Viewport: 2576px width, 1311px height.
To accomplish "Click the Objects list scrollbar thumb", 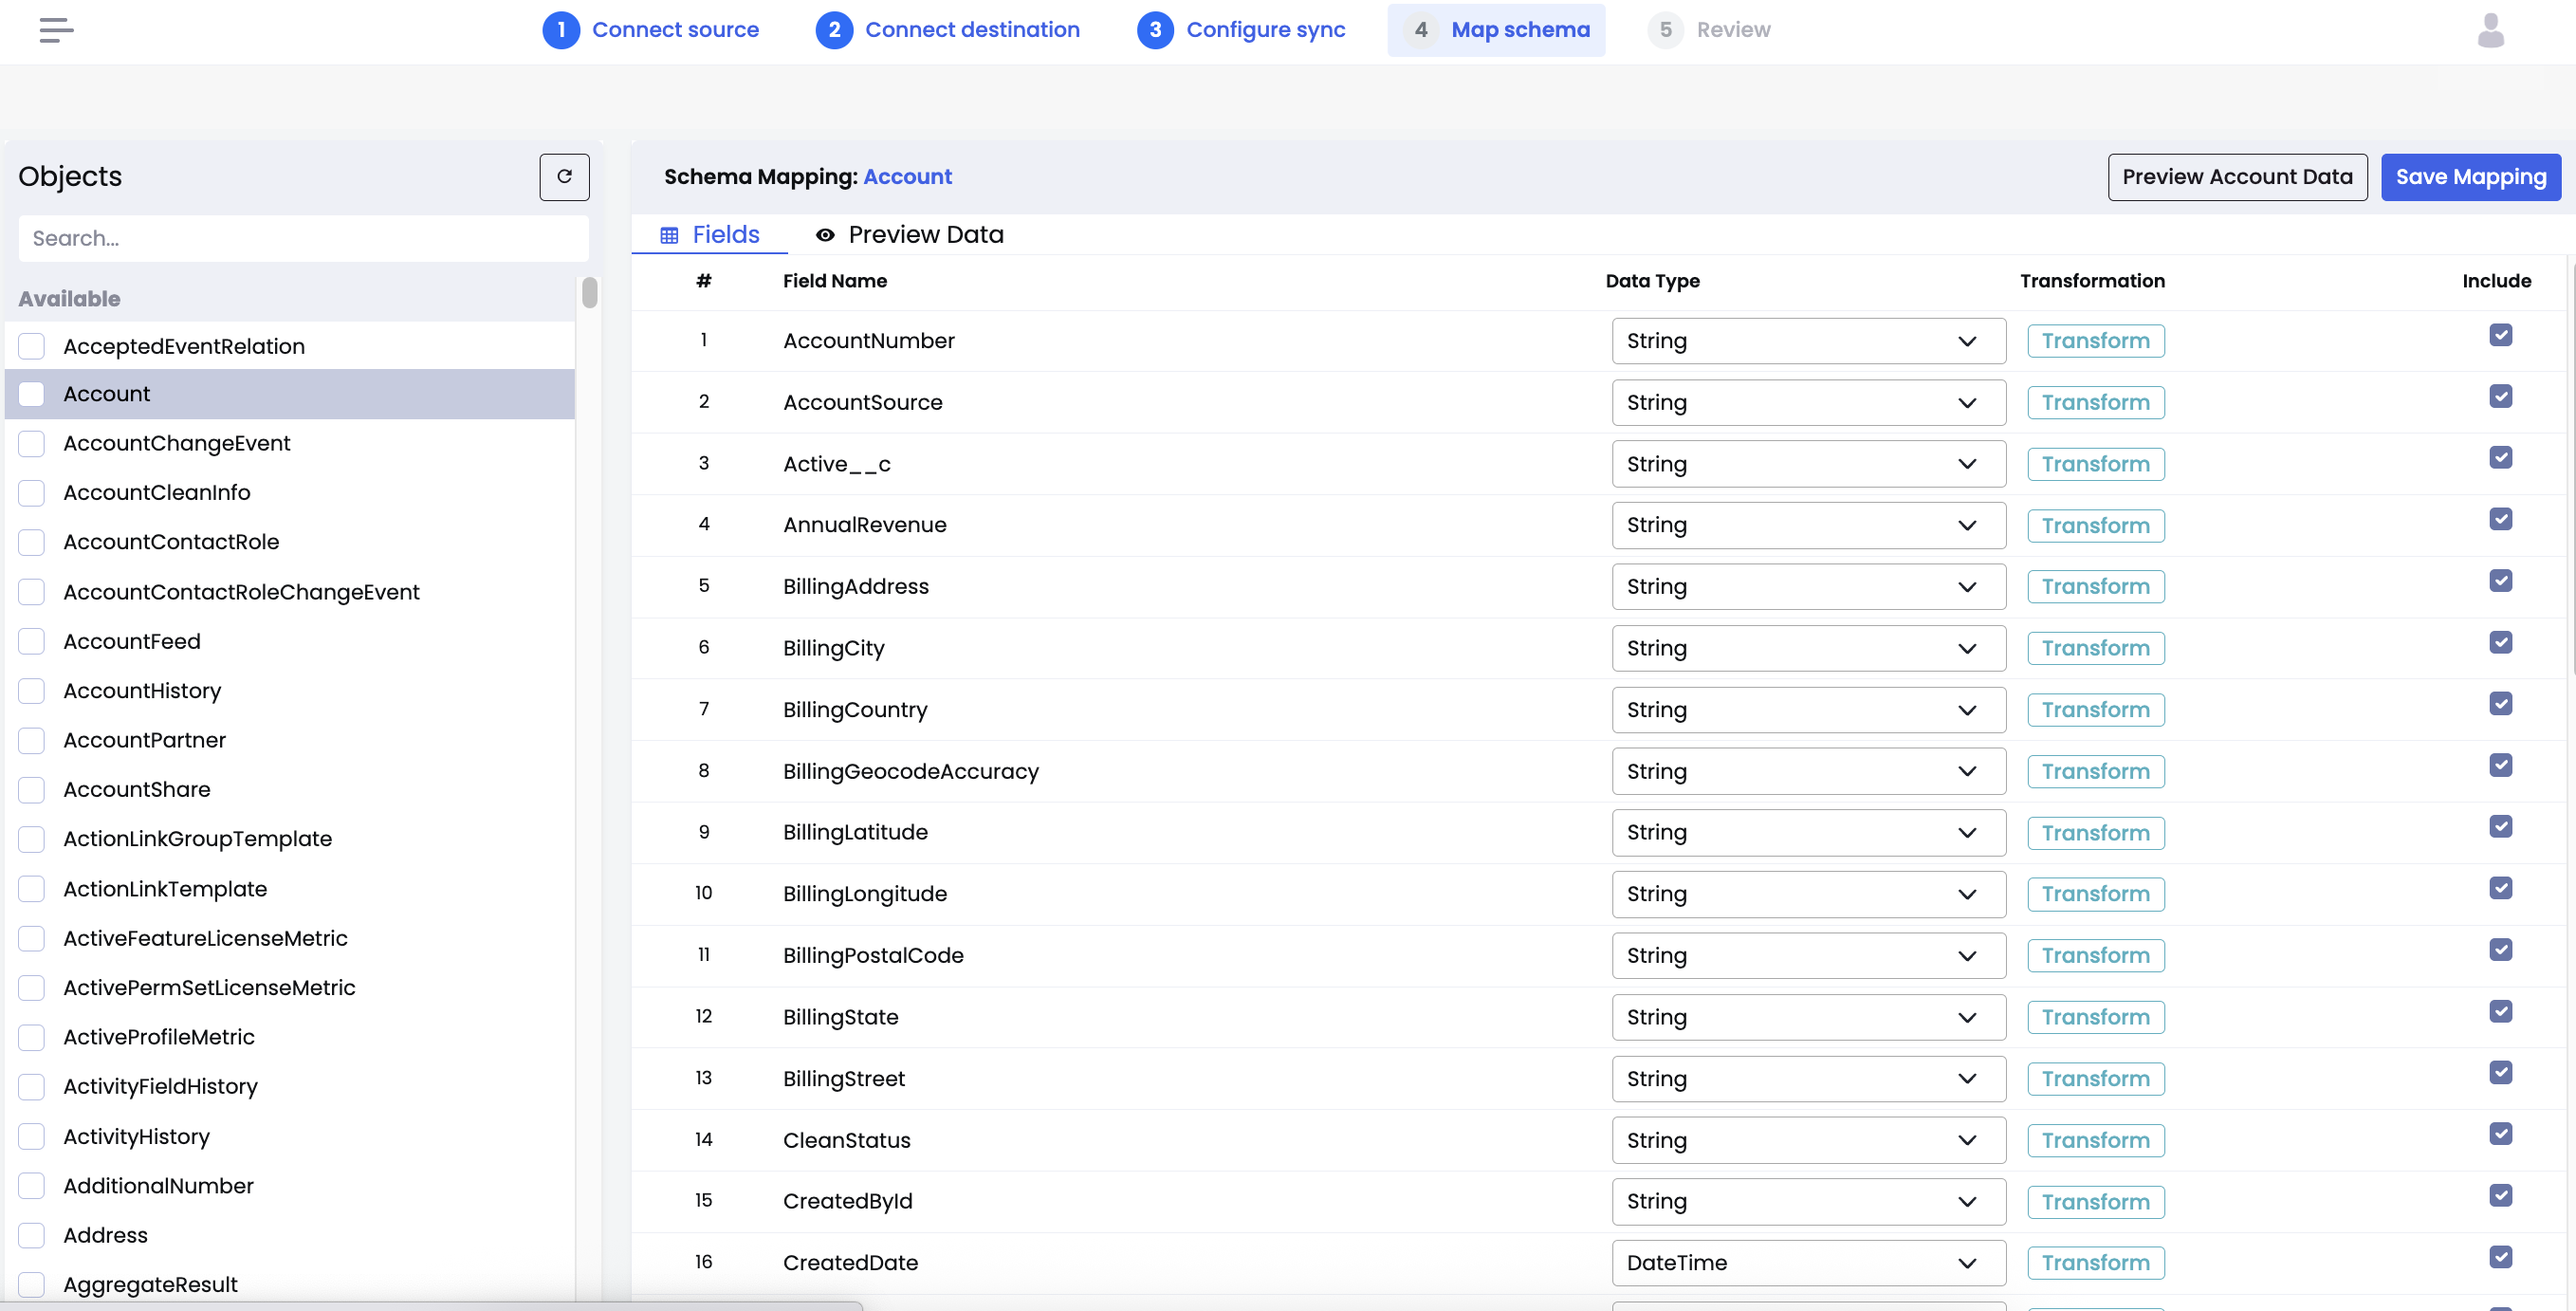I will tap(590, 293).
